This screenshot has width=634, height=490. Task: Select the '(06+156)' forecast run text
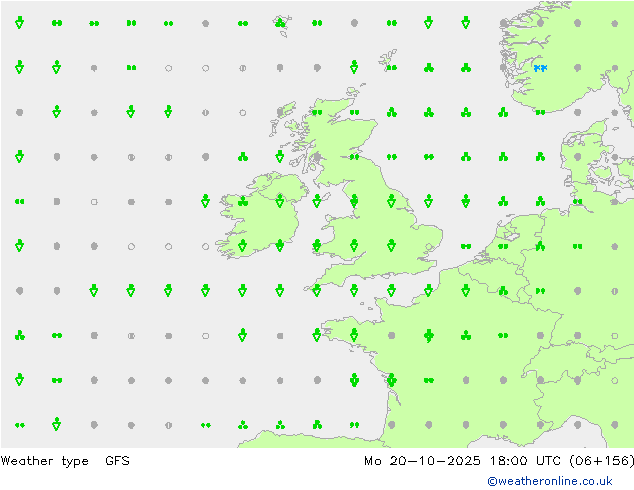[x=602, y=460]
